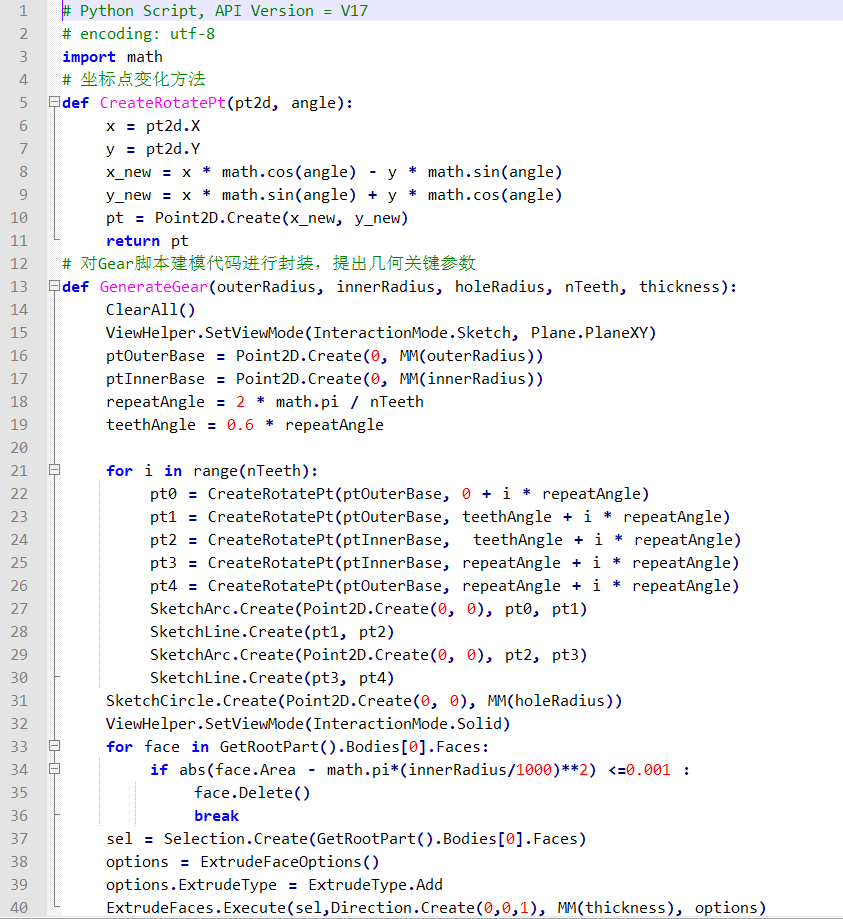Screen dimensions: 843x919
Task: Collapse the GenerateGear function fold marker
Action: tap(55, 286)
